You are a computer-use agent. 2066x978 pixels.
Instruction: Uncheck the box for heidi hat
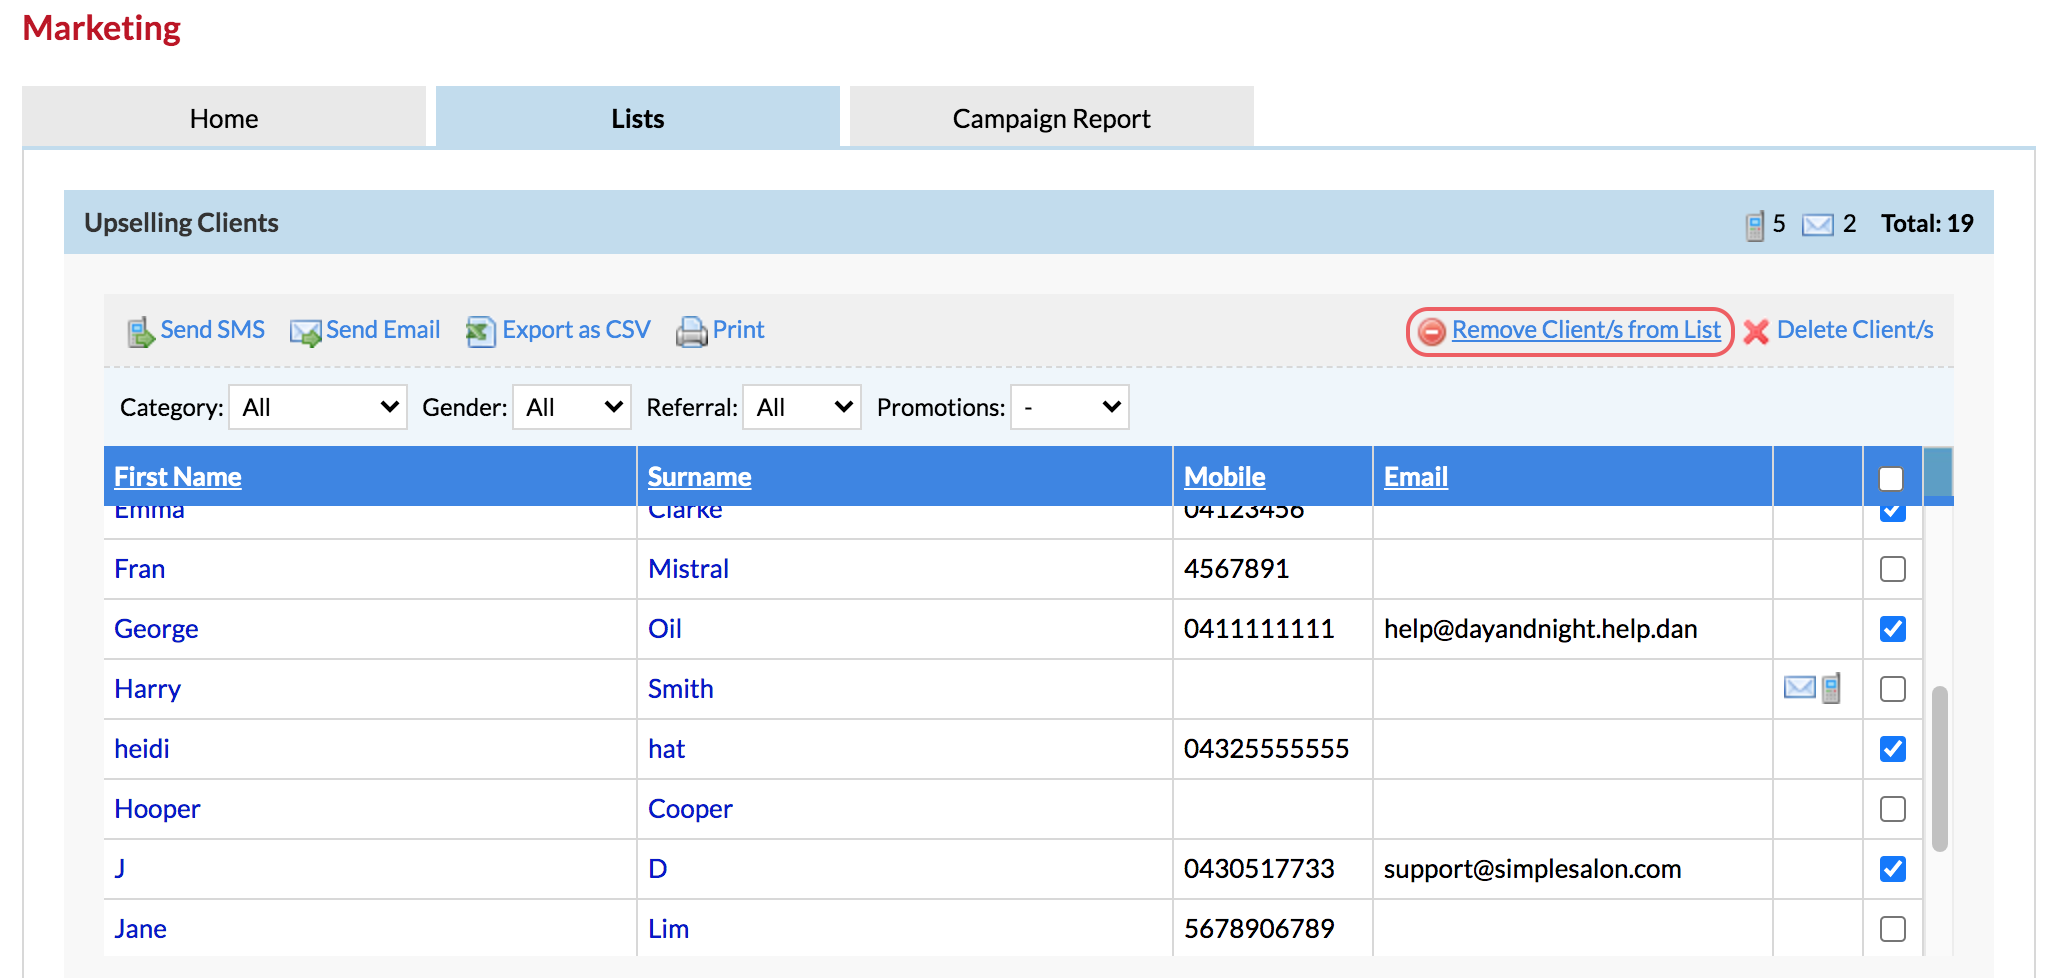pos(1893,749)
